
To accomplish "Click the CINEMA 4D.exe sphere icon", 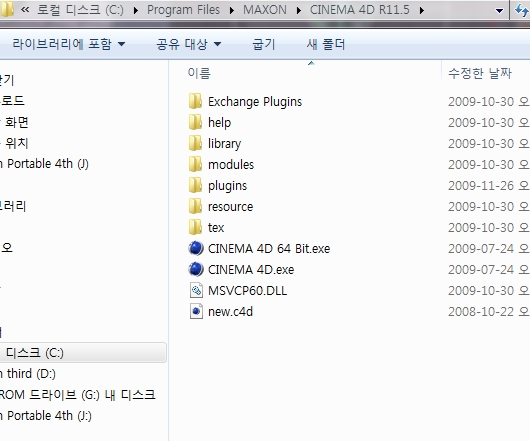I will 196,269.
